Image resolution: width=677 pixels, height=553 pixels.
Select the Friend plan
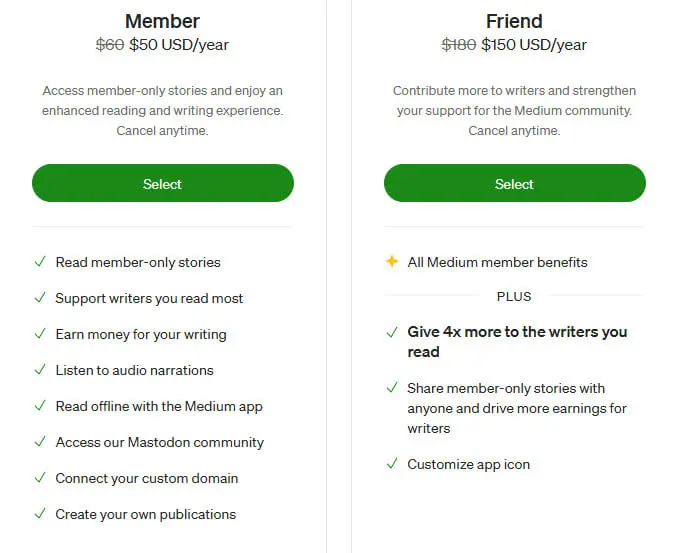click(x=514, y=184)
